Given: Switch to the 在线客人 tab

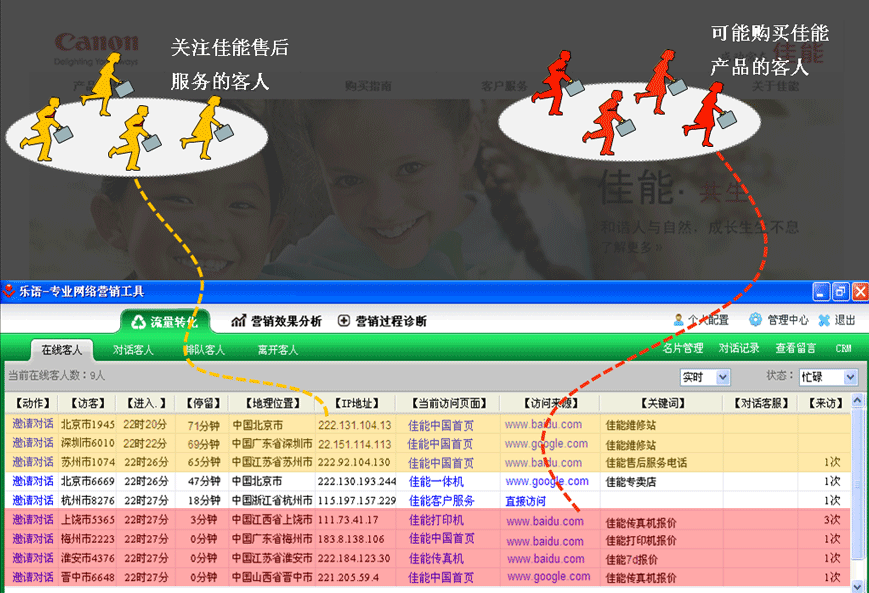Looking at the screenshot, I should click(x=62, y=350).
